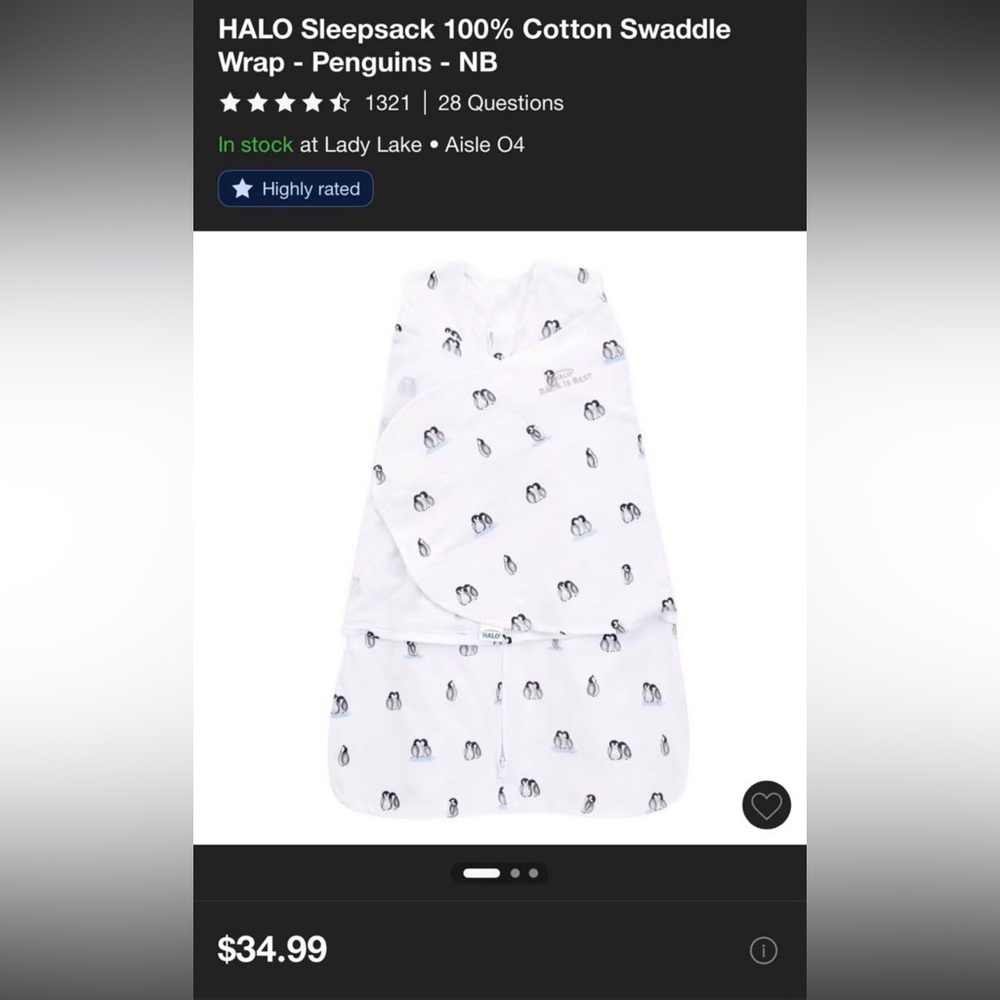This screenshot has height=1000, width=1000.
Task: Click the half-filled fifth rating star
Action: (x=340, y=103)
